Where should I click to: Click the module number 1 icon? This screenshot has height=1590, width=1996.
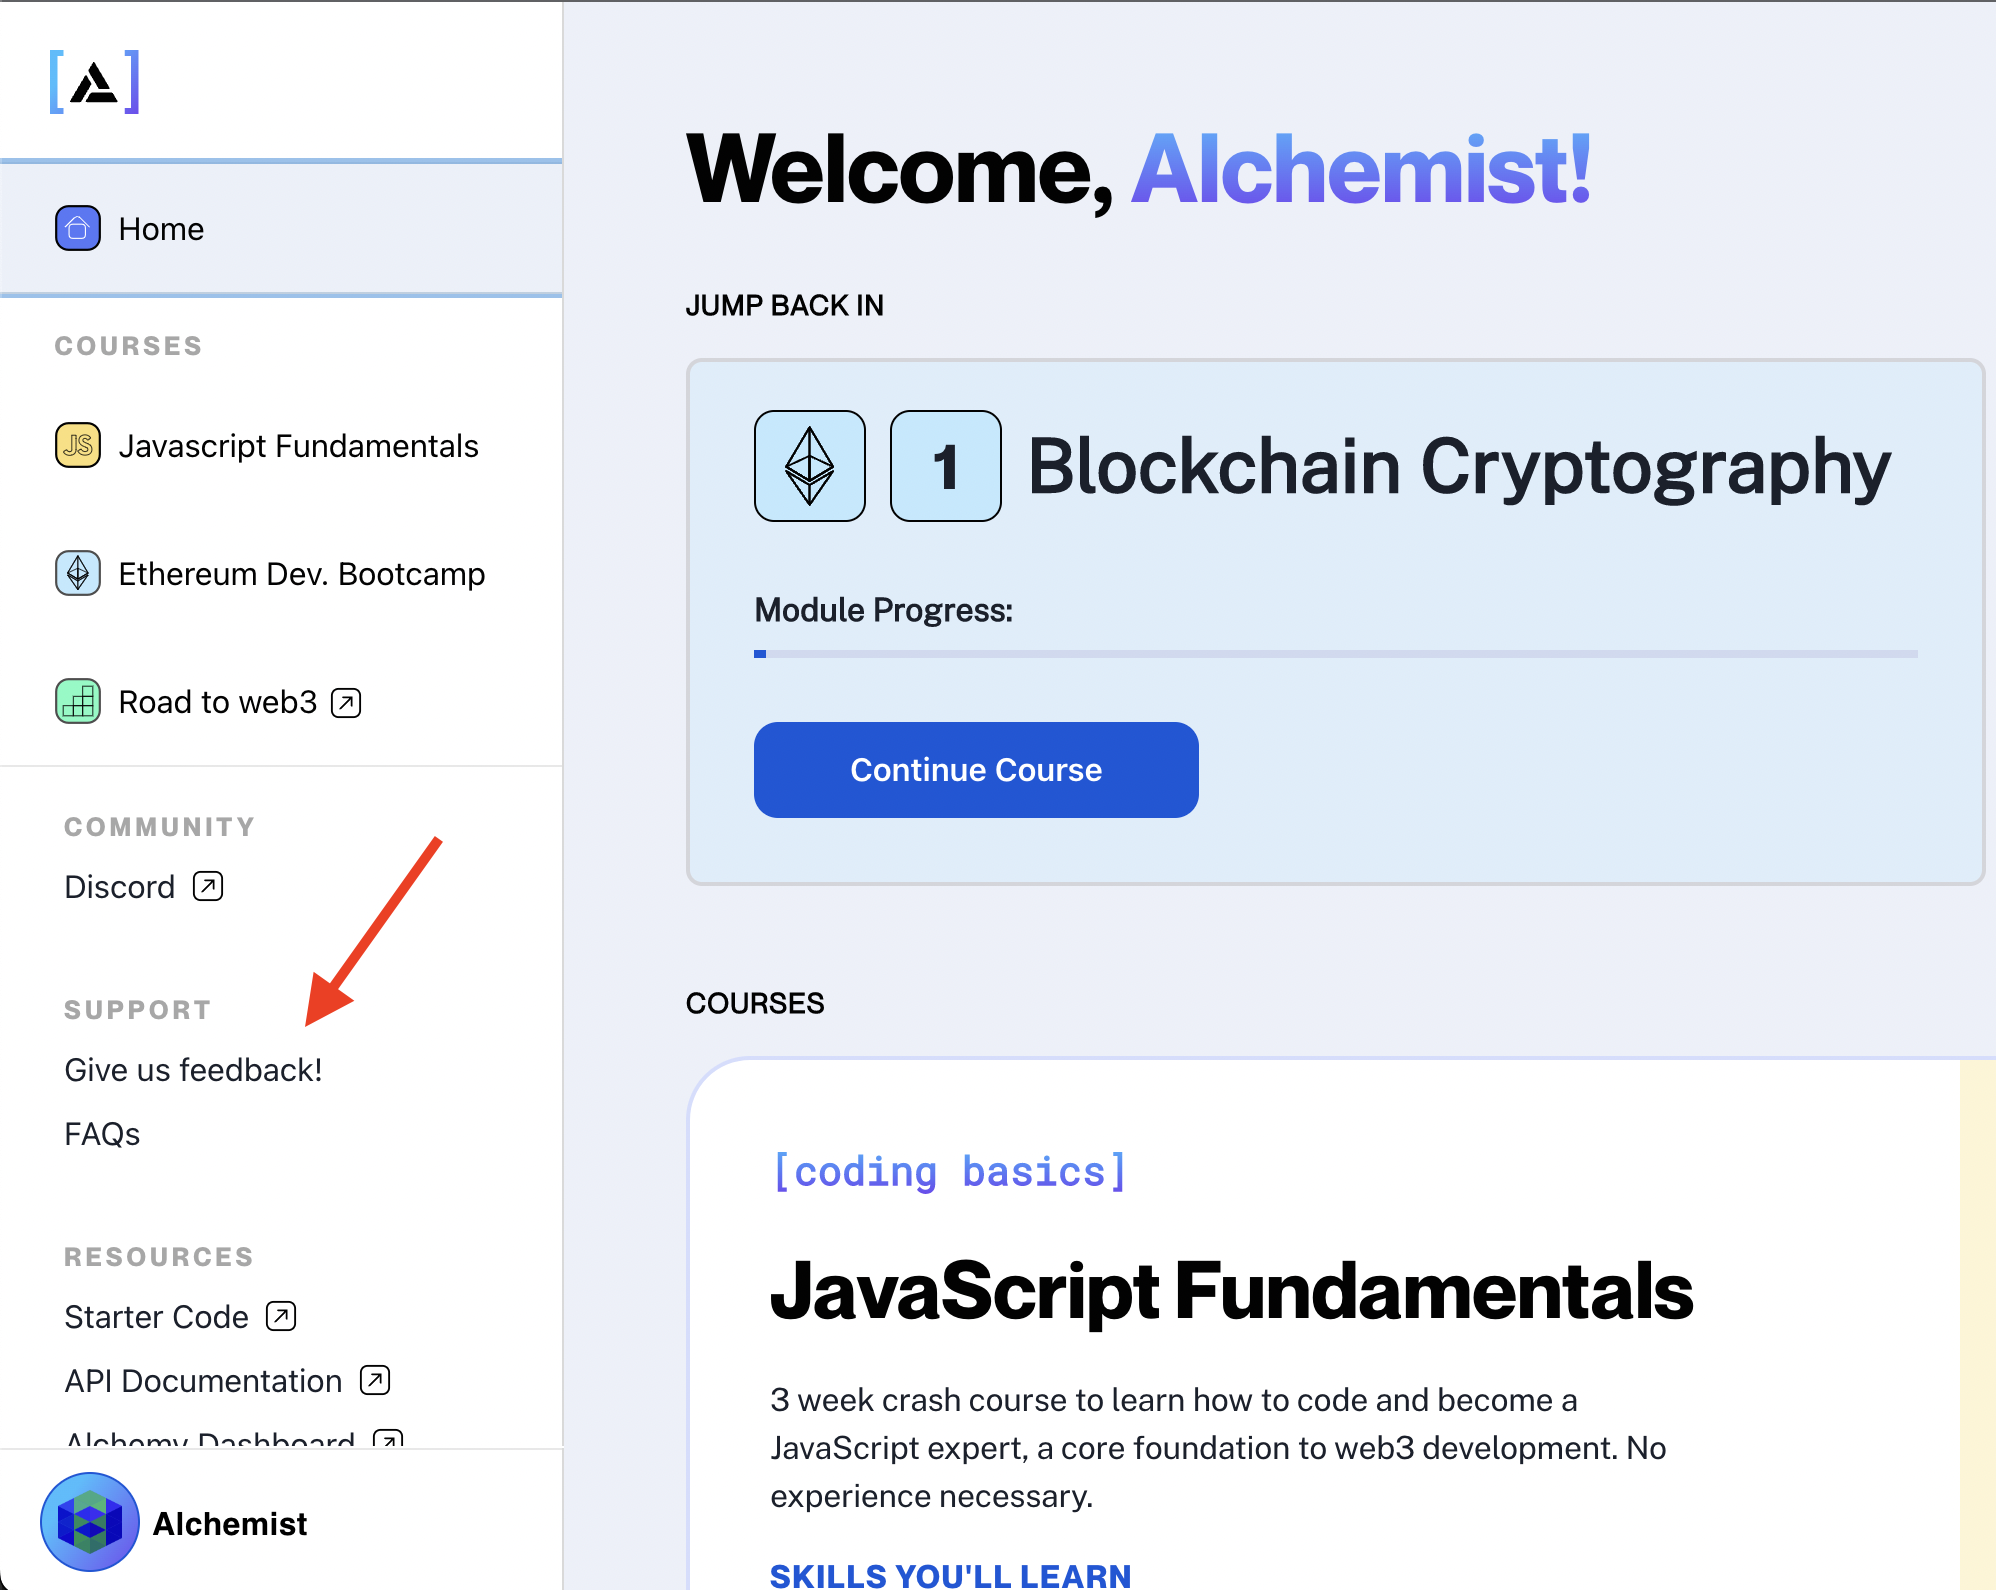click(944, 466)
